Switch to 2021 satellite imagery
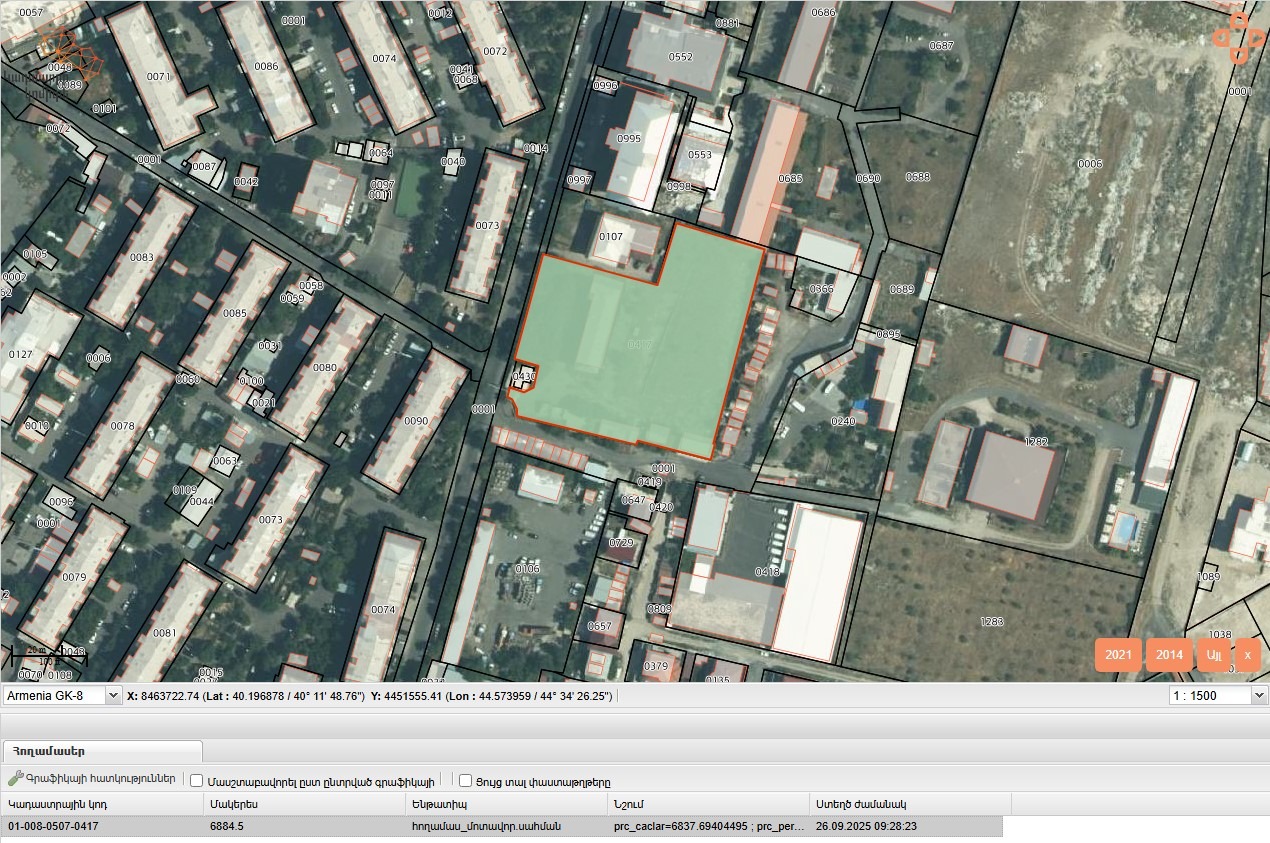Image resolution: width=1270 pixels, height=843 pixels. coord(1118,655)
